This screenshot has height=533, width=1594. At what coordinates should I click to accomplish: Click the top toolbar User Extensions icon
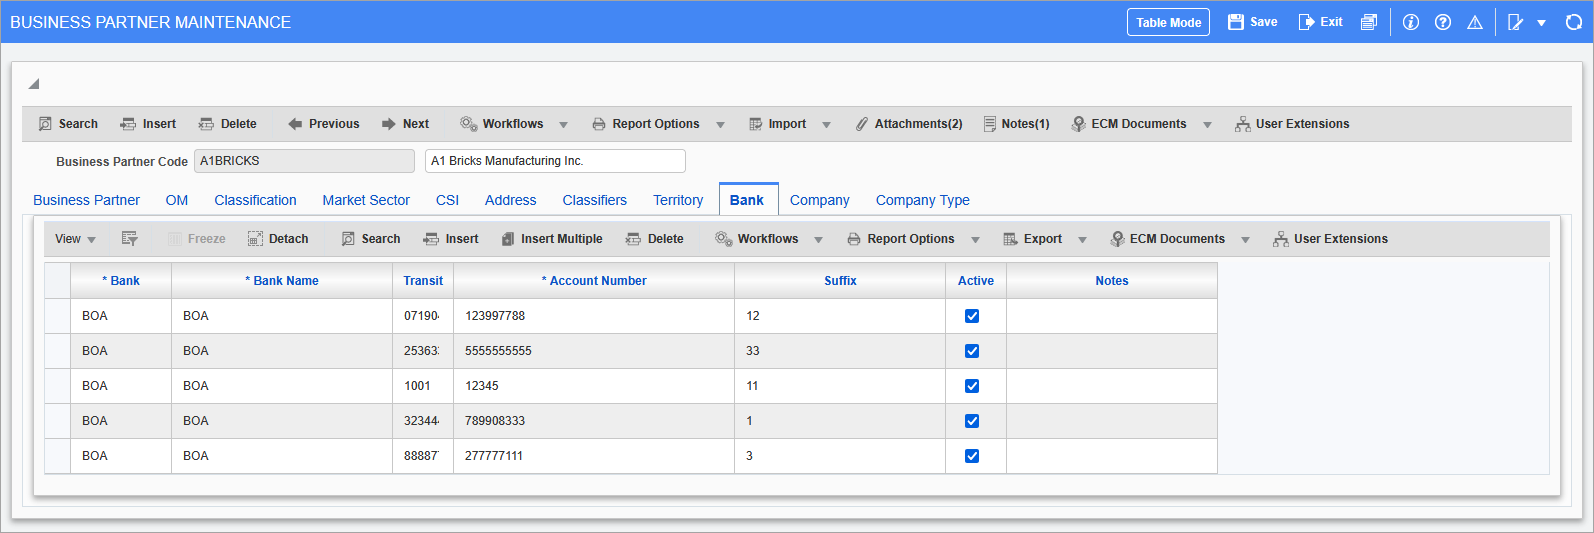[1243, 124]
